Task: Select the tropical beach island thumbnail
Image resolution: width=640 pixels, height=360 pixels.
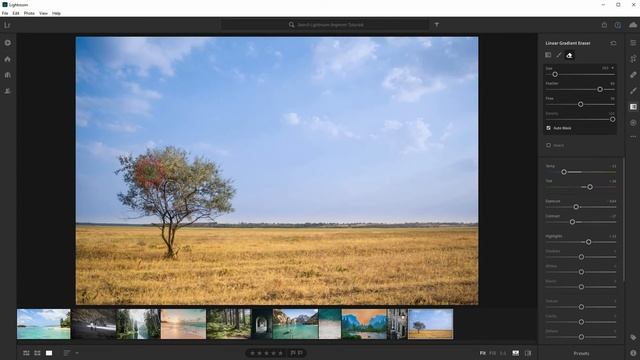Action: tap(44, 324)
